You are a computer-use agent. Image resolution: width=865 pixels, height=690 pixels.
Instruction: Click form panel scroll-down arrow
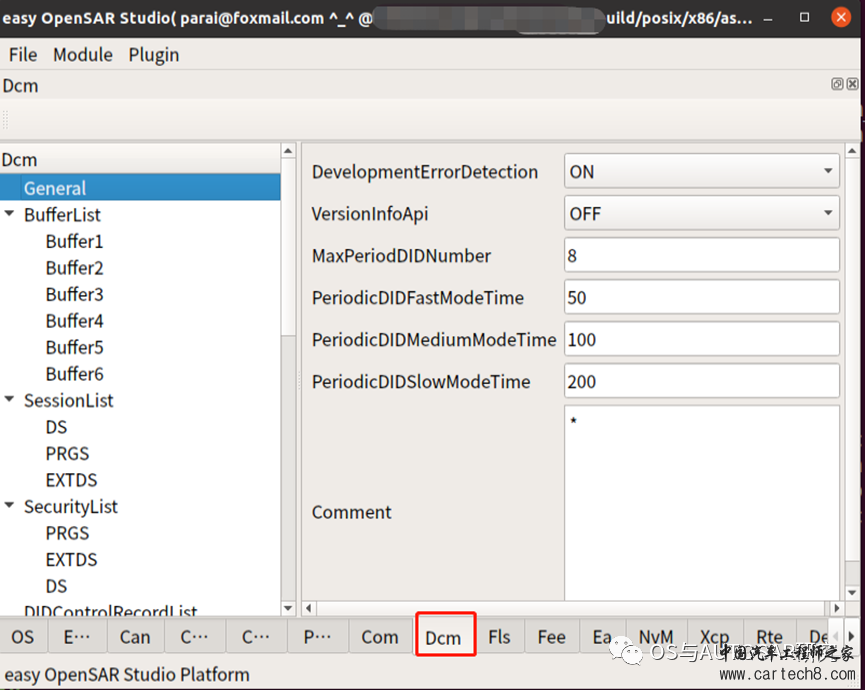pos(852,593)
